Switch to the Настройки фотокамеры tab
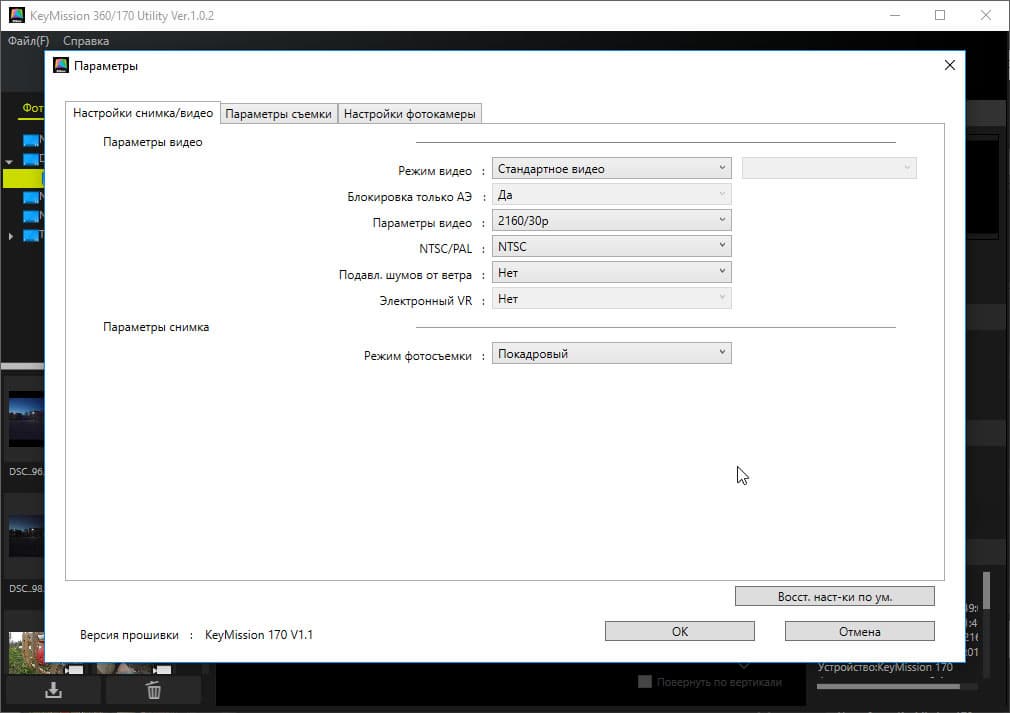Image resolution: width=1010 pixels, height=713 pixels. tap(410, 113)
